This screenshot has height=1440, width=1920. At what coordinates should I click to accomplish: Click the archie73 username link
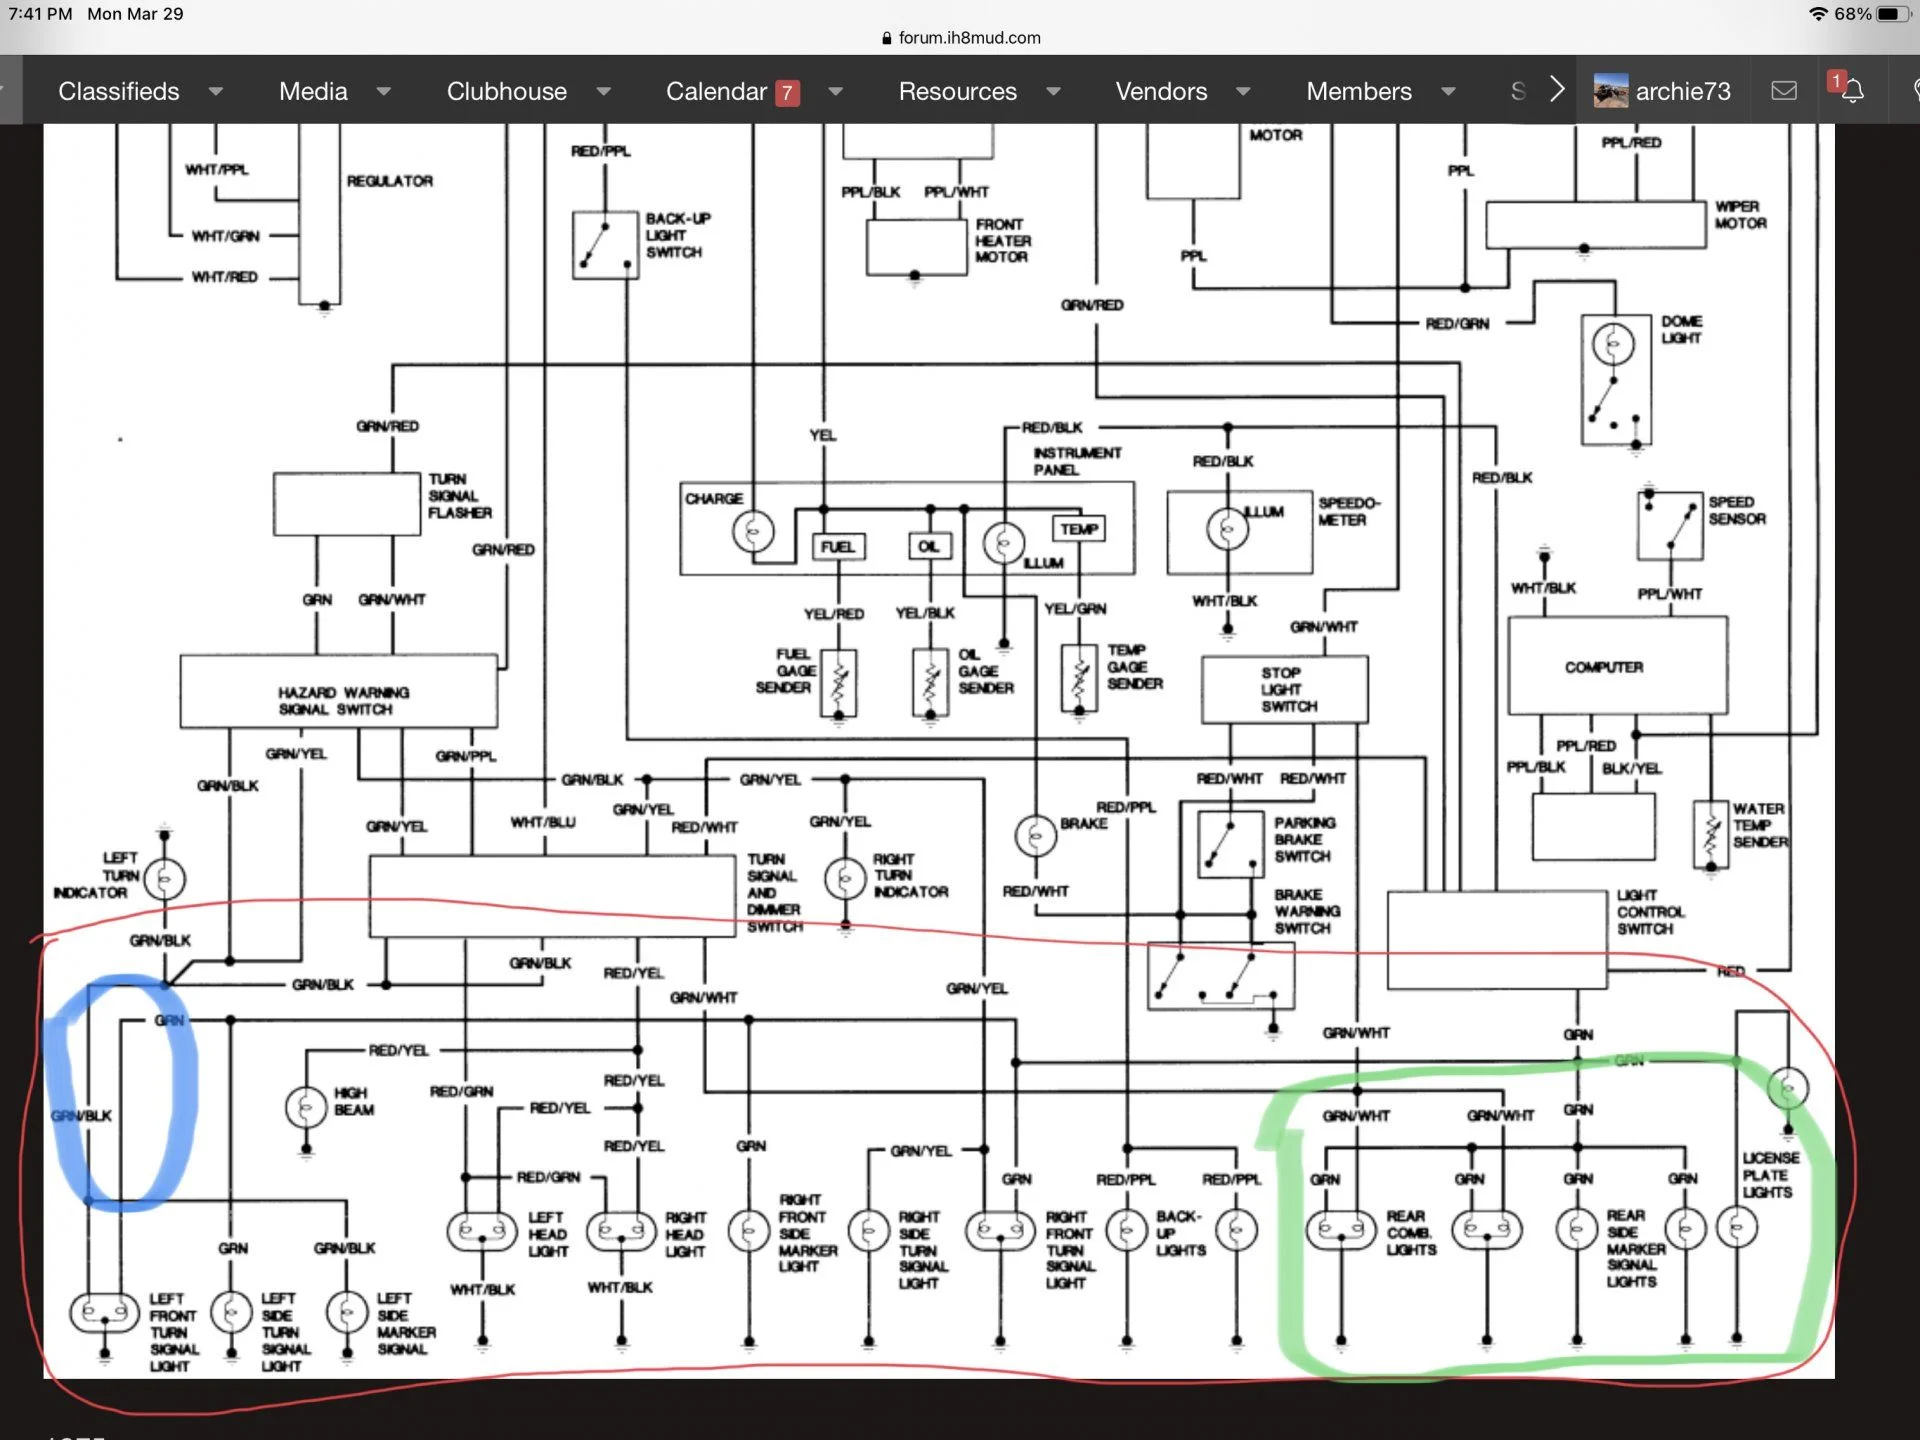tap(1683, 91)
